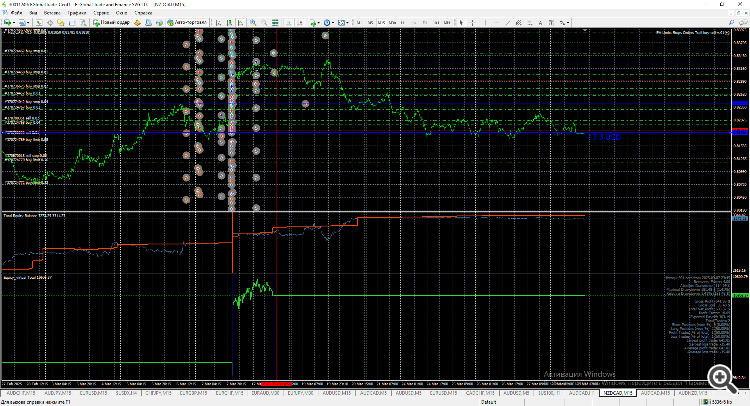Open the chart templates dropdown
This screenshot has height=406, width=750.
click(342, 22)
